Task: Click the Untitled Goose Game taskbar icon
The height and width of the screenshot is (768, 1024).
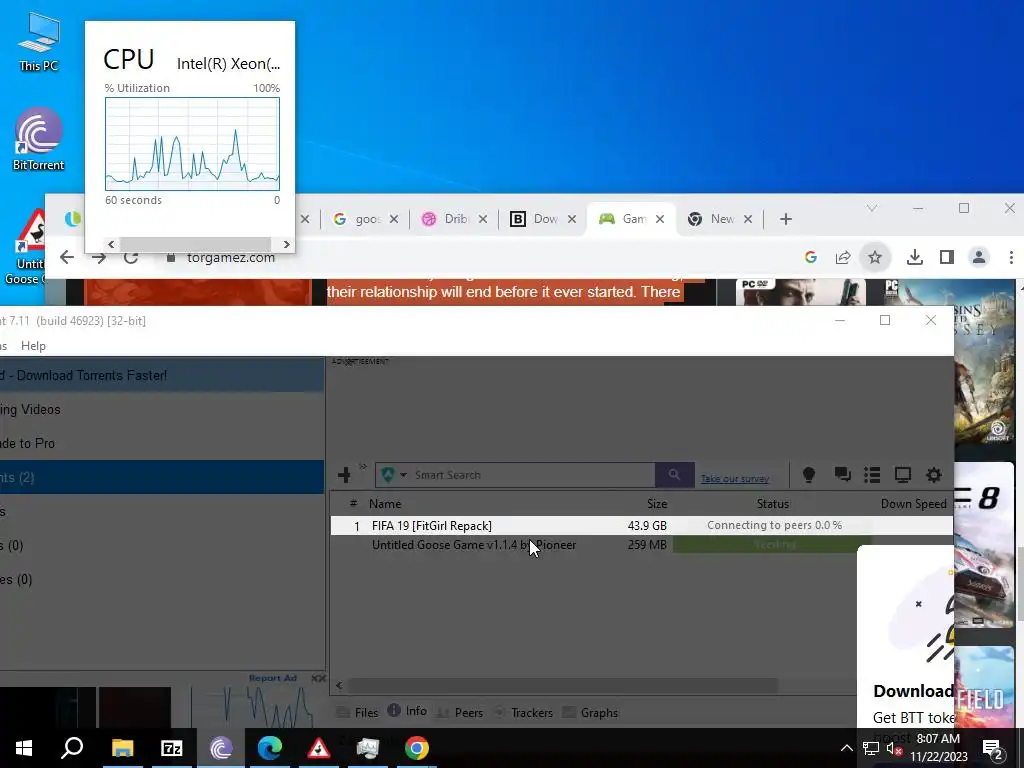Action: tap(318, 748)
